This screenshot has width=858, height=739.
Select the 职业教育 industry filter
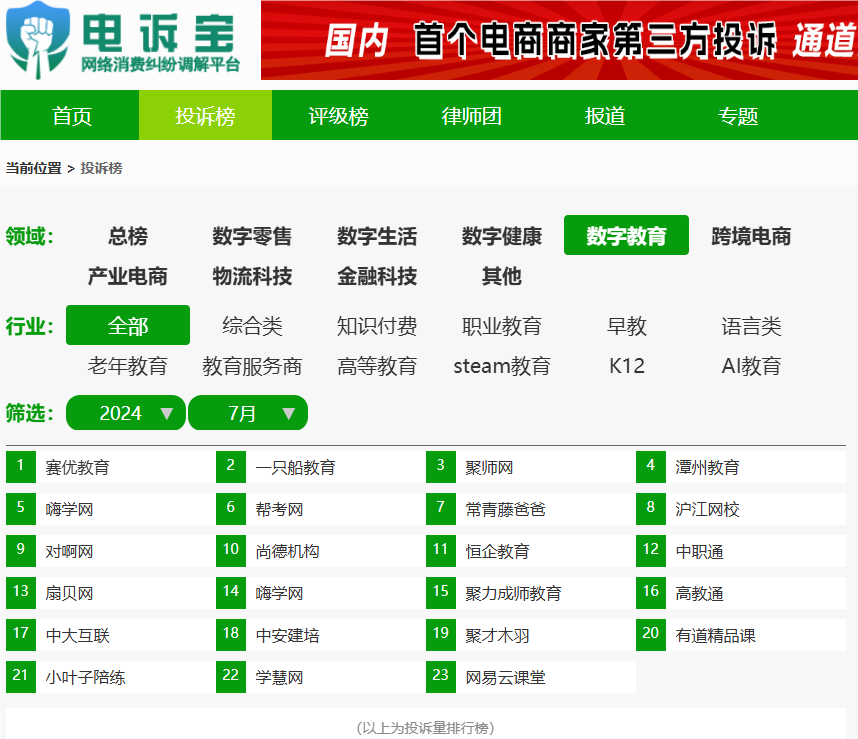(502, 326)
